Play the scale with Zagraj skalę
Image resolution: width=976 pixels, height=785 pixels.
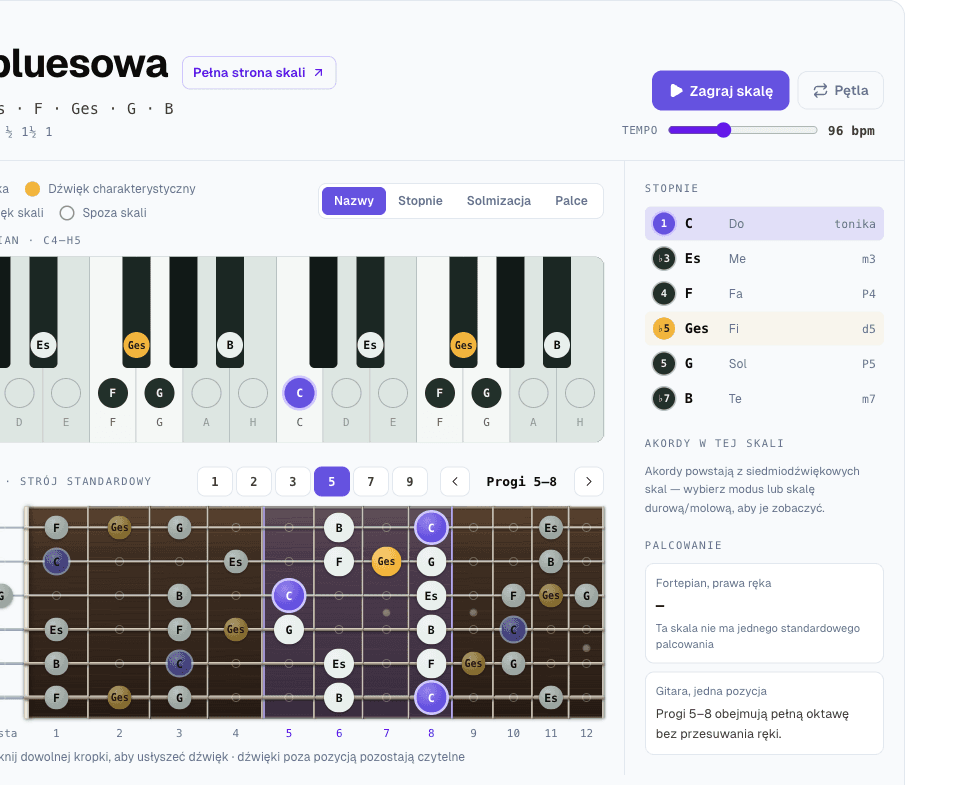(x=720, y=90)
